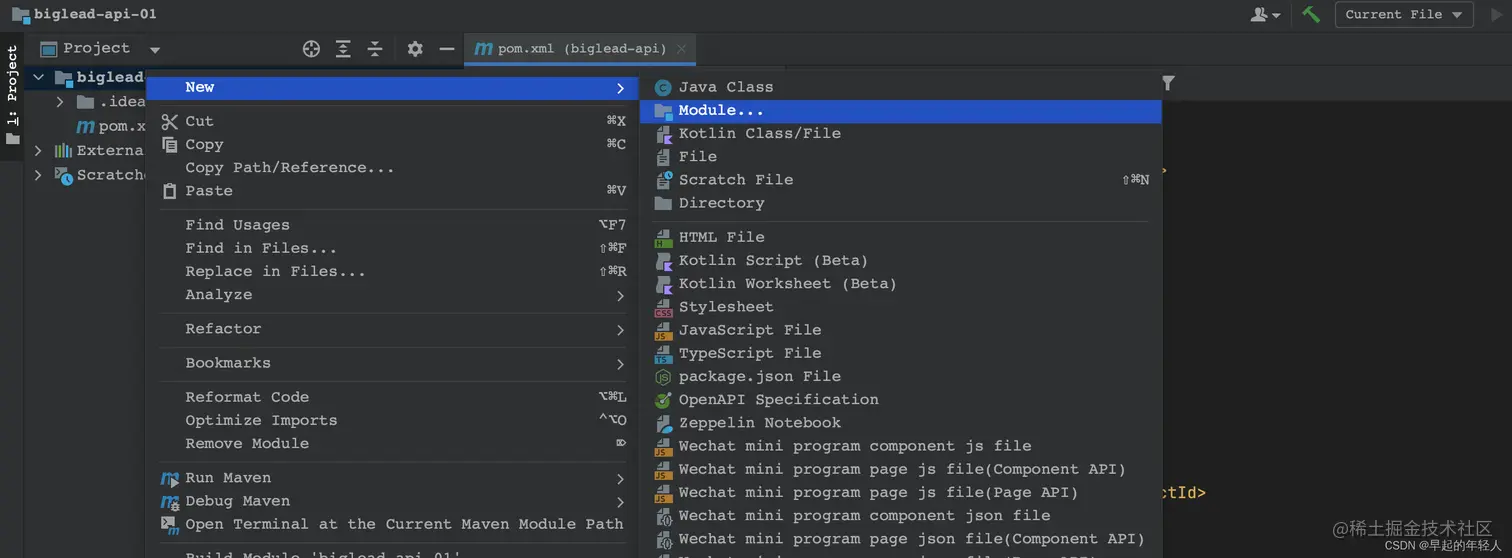The image size is (1512, 558).
Task: Create a new HTML File
Action: pos(901,237)
